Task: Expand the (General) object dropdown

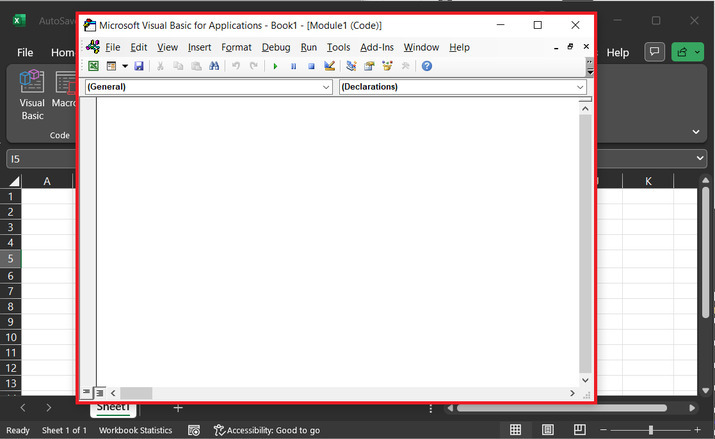Action: tap(326, 87)
